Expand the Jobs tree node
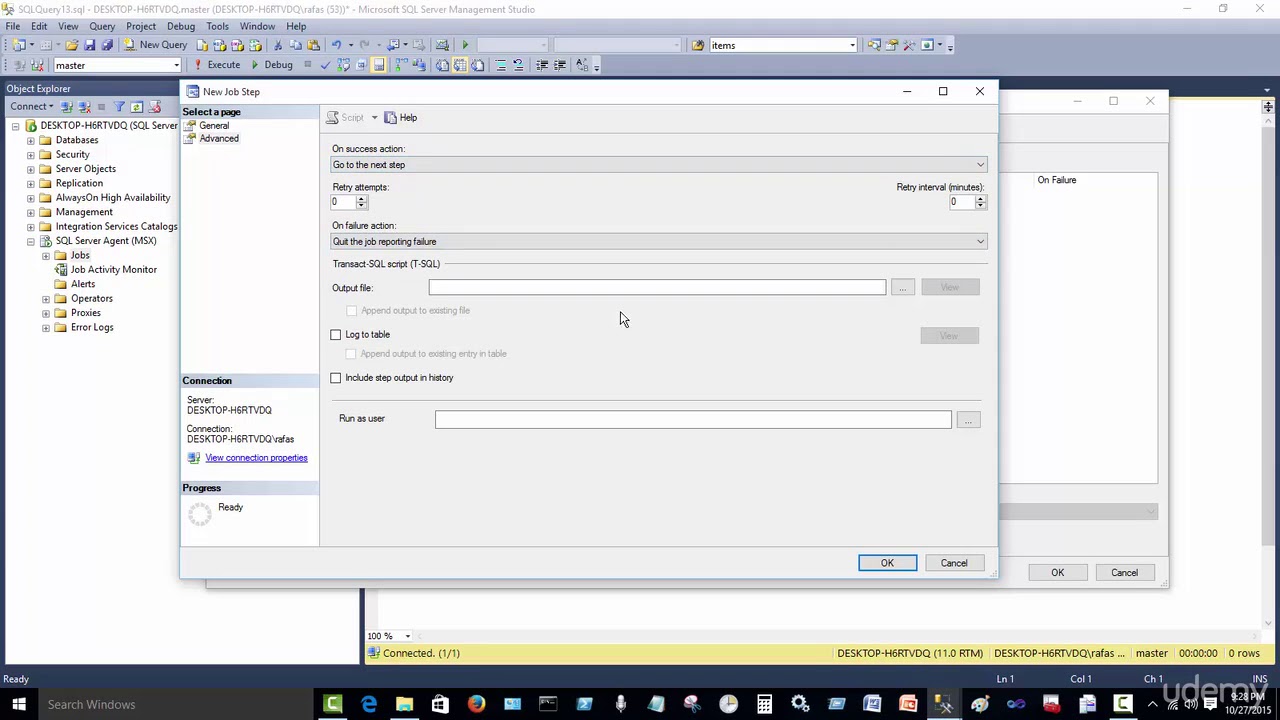 pos(45,256)
